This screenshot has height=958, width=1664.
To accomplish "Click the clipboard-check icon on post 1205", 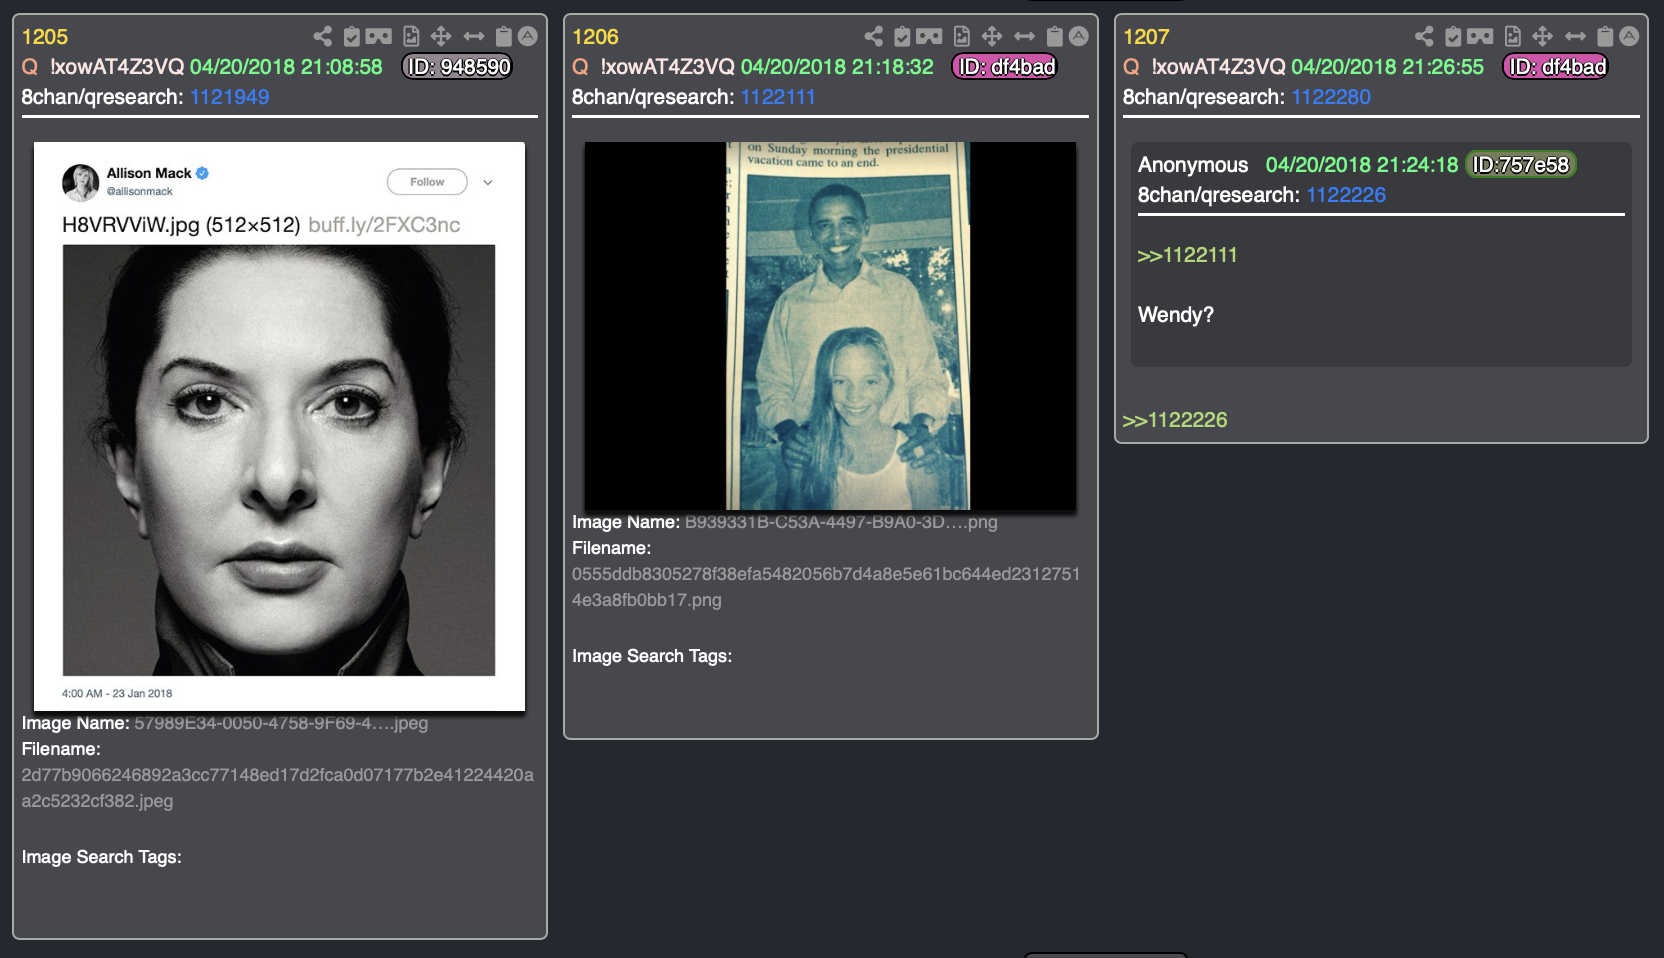I will tap(352, 37).
